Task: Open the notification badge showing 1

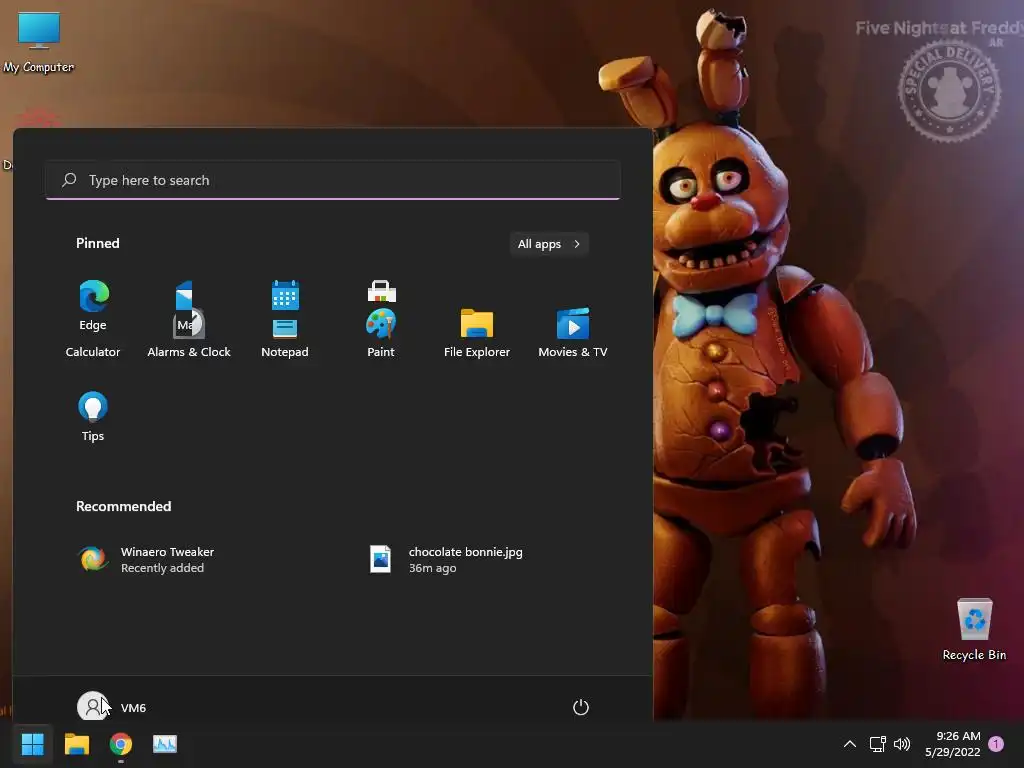Action: pos(996,744)
